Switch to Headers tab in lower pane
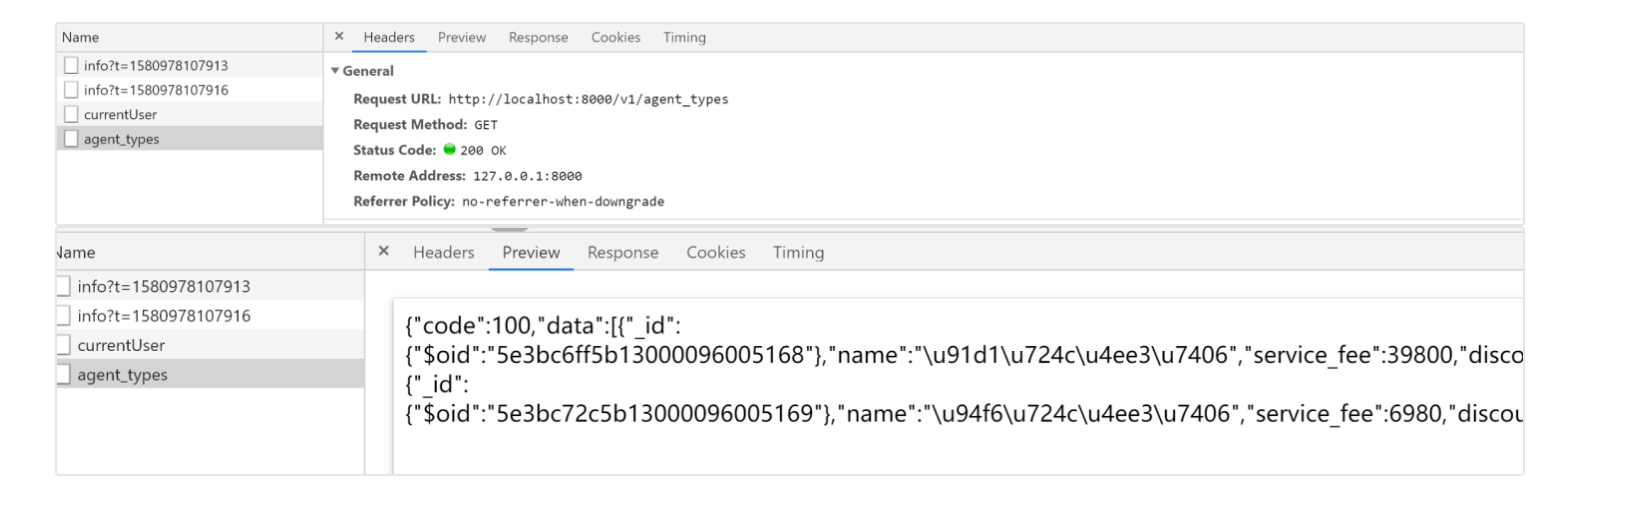Screen dimensions: 1642x517 tap(444, 252)
